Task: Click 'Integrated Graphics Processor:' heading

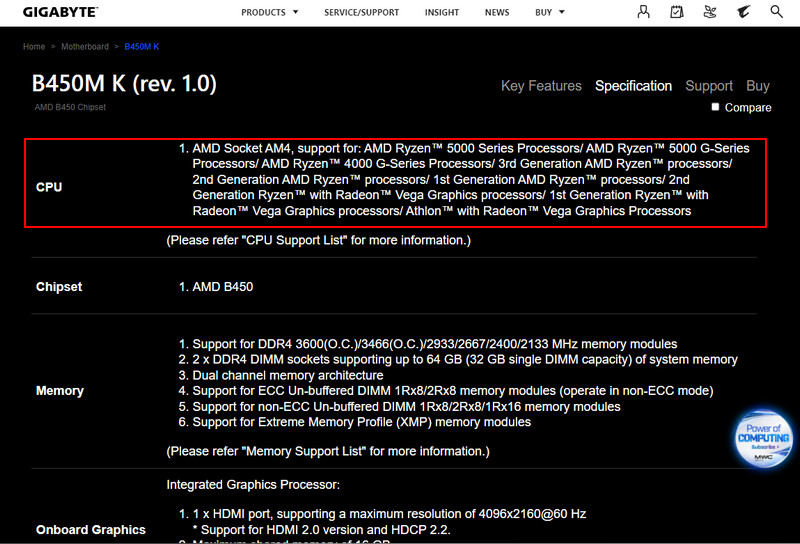Action: [x=253, y=485]
